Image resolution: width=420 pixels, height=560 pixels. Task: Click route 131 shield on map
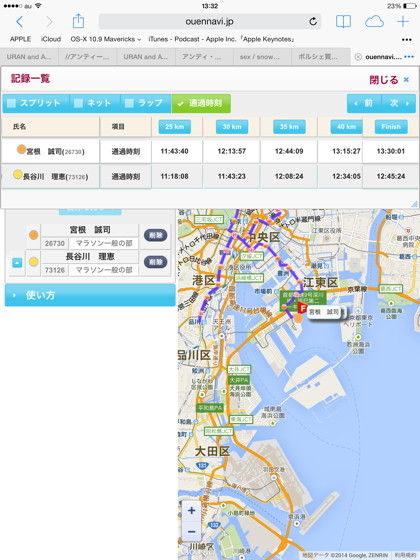click(202, 465)
